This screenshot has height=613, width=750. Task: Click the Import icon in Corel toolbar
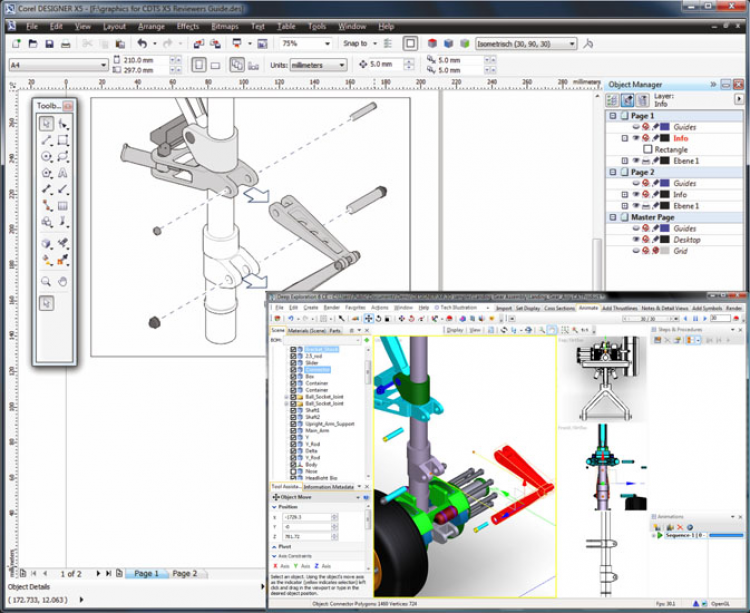[x=199, y=44]
